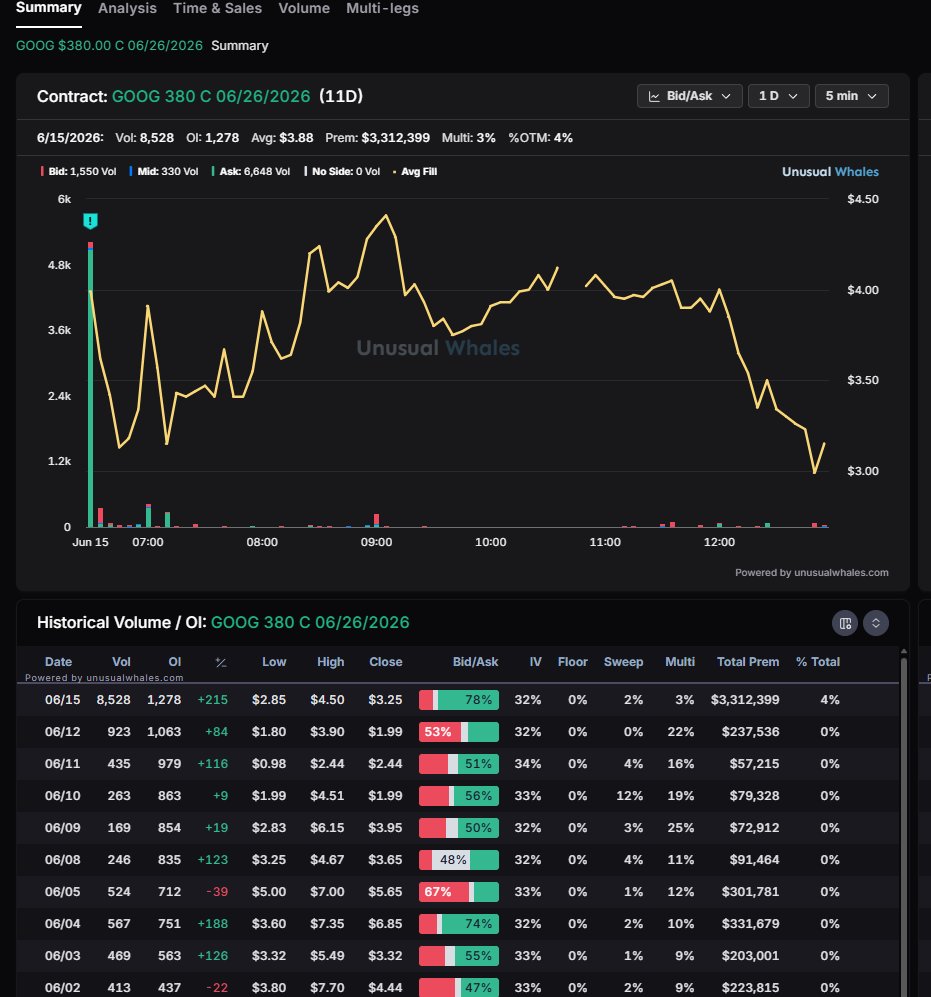The height and width of the screenshot is (997, 931).
Task: Sort table by Multi column
Action: (680, 662)
